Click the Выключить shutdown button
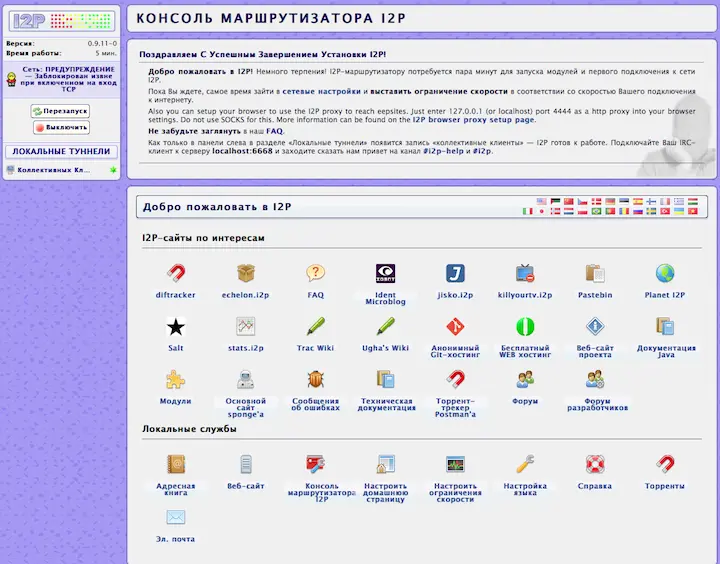This screenshot has width=720, height=564. point(61,127)
